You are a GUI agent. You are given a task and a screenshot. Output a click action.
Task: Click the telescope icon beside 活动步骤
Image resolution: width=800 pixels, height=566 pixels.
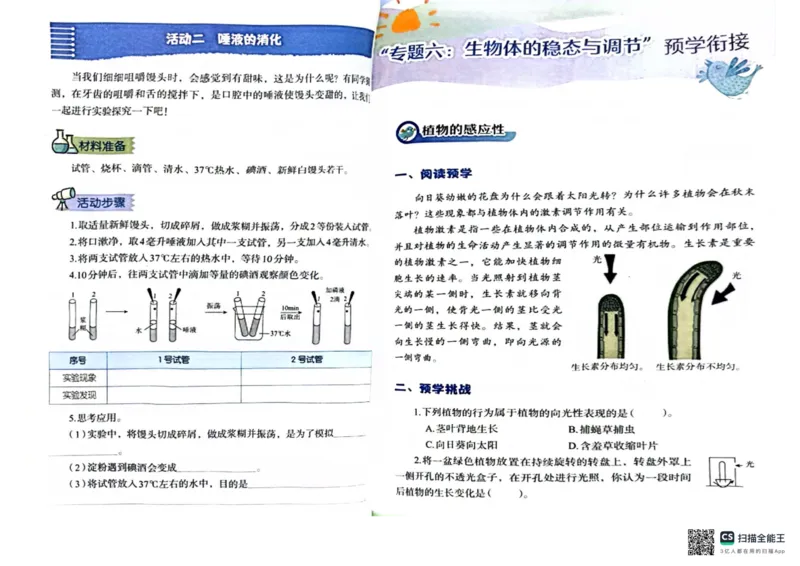[63, 199]
